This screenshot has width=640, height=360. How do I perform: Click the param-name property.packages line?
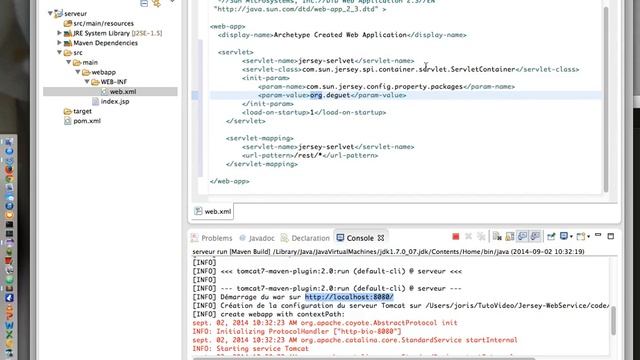point(386,87)
